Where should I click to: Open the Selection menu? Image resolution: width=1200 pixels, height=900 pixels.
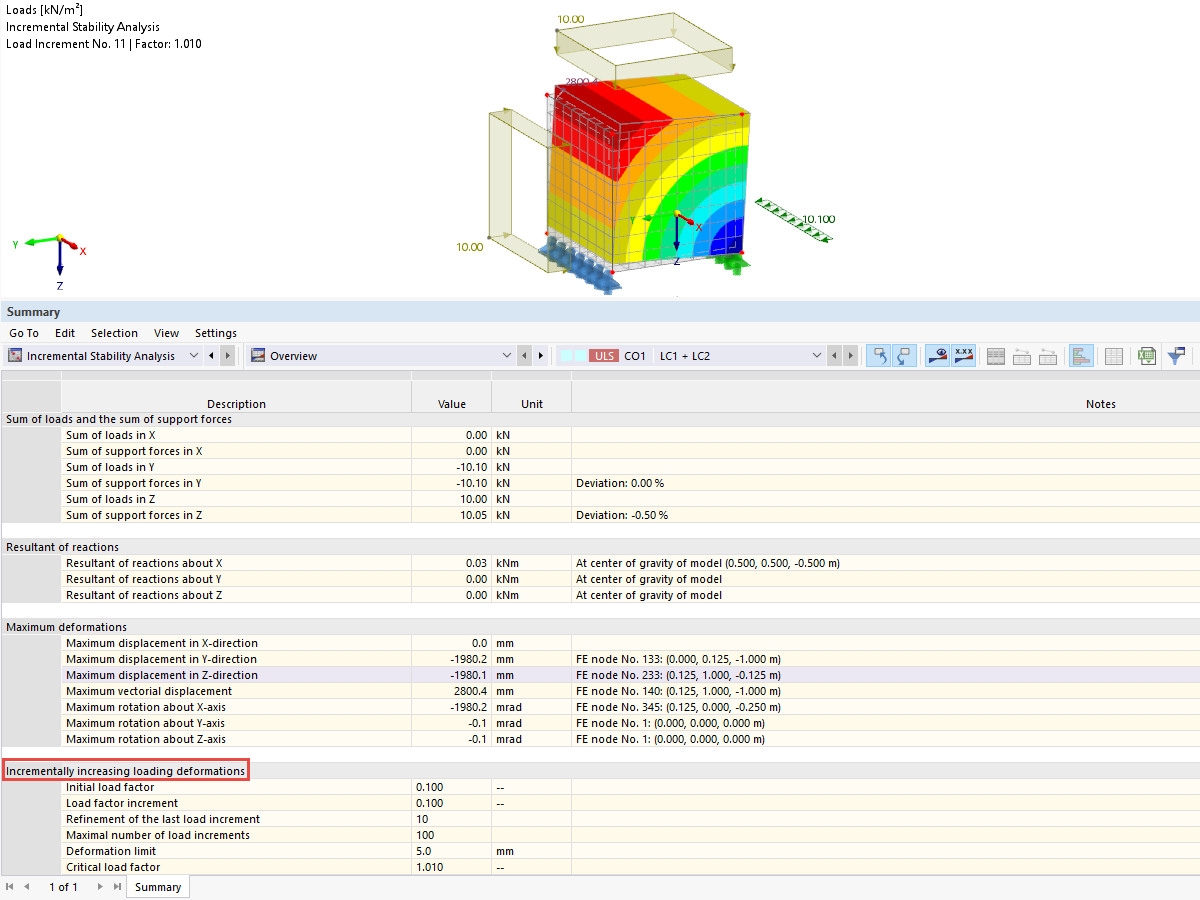(x=114, y=333)
